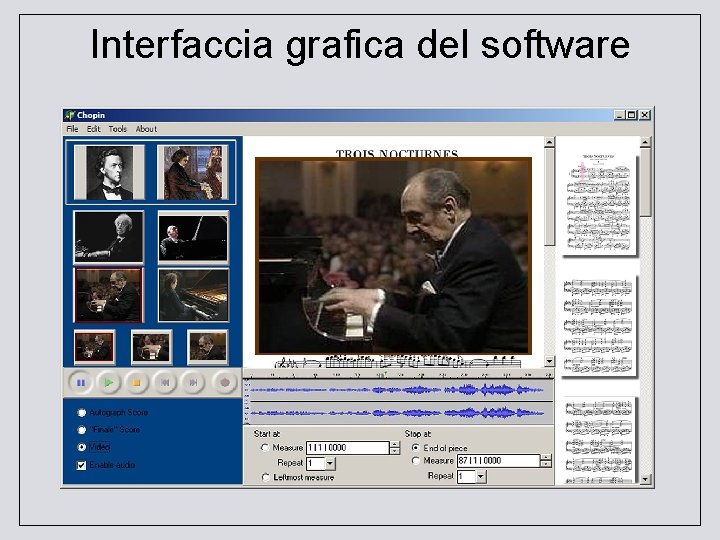Screen dimensions: 720x540
Task: Click the thumbnail panel scroll up arrow
Action: (x=645, y=142)
